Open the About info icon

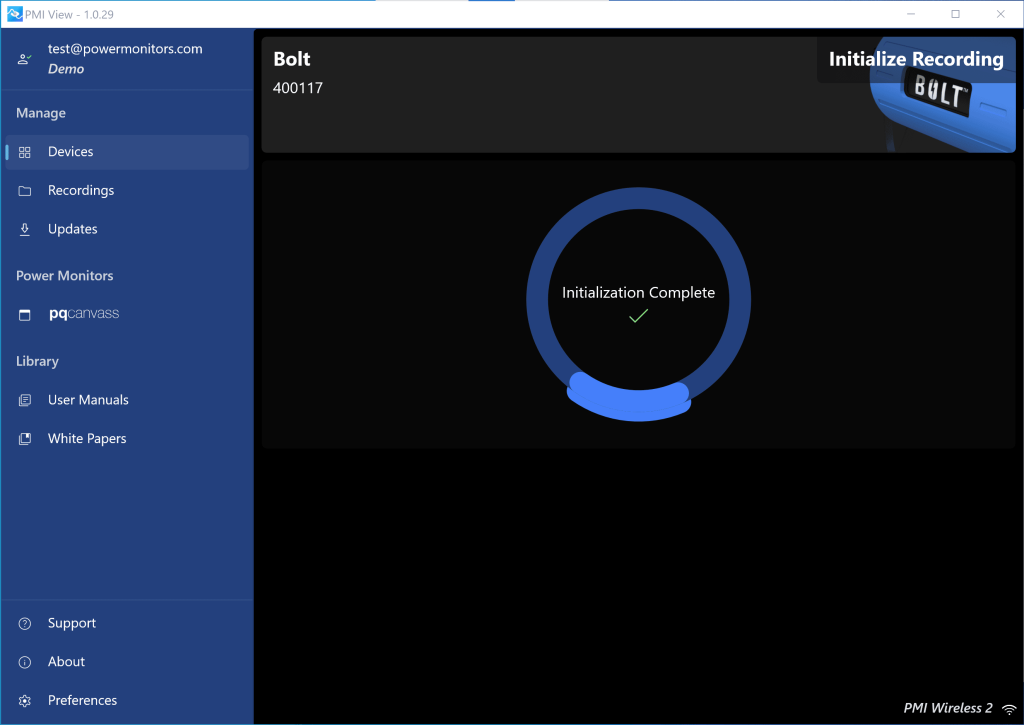tap(24, 661)
